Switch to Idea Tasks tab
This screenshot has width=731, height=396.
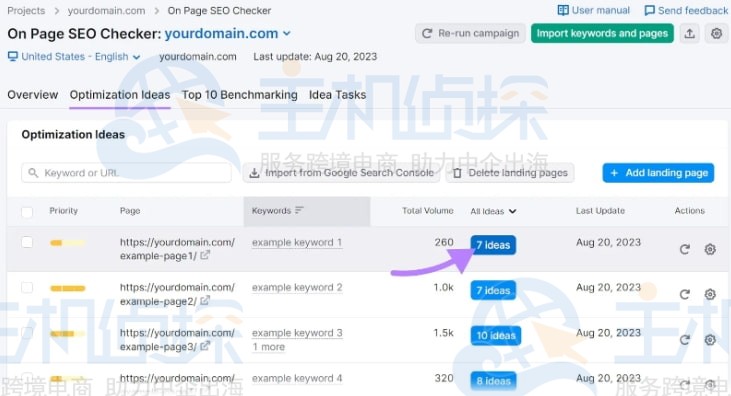(338, 95)
